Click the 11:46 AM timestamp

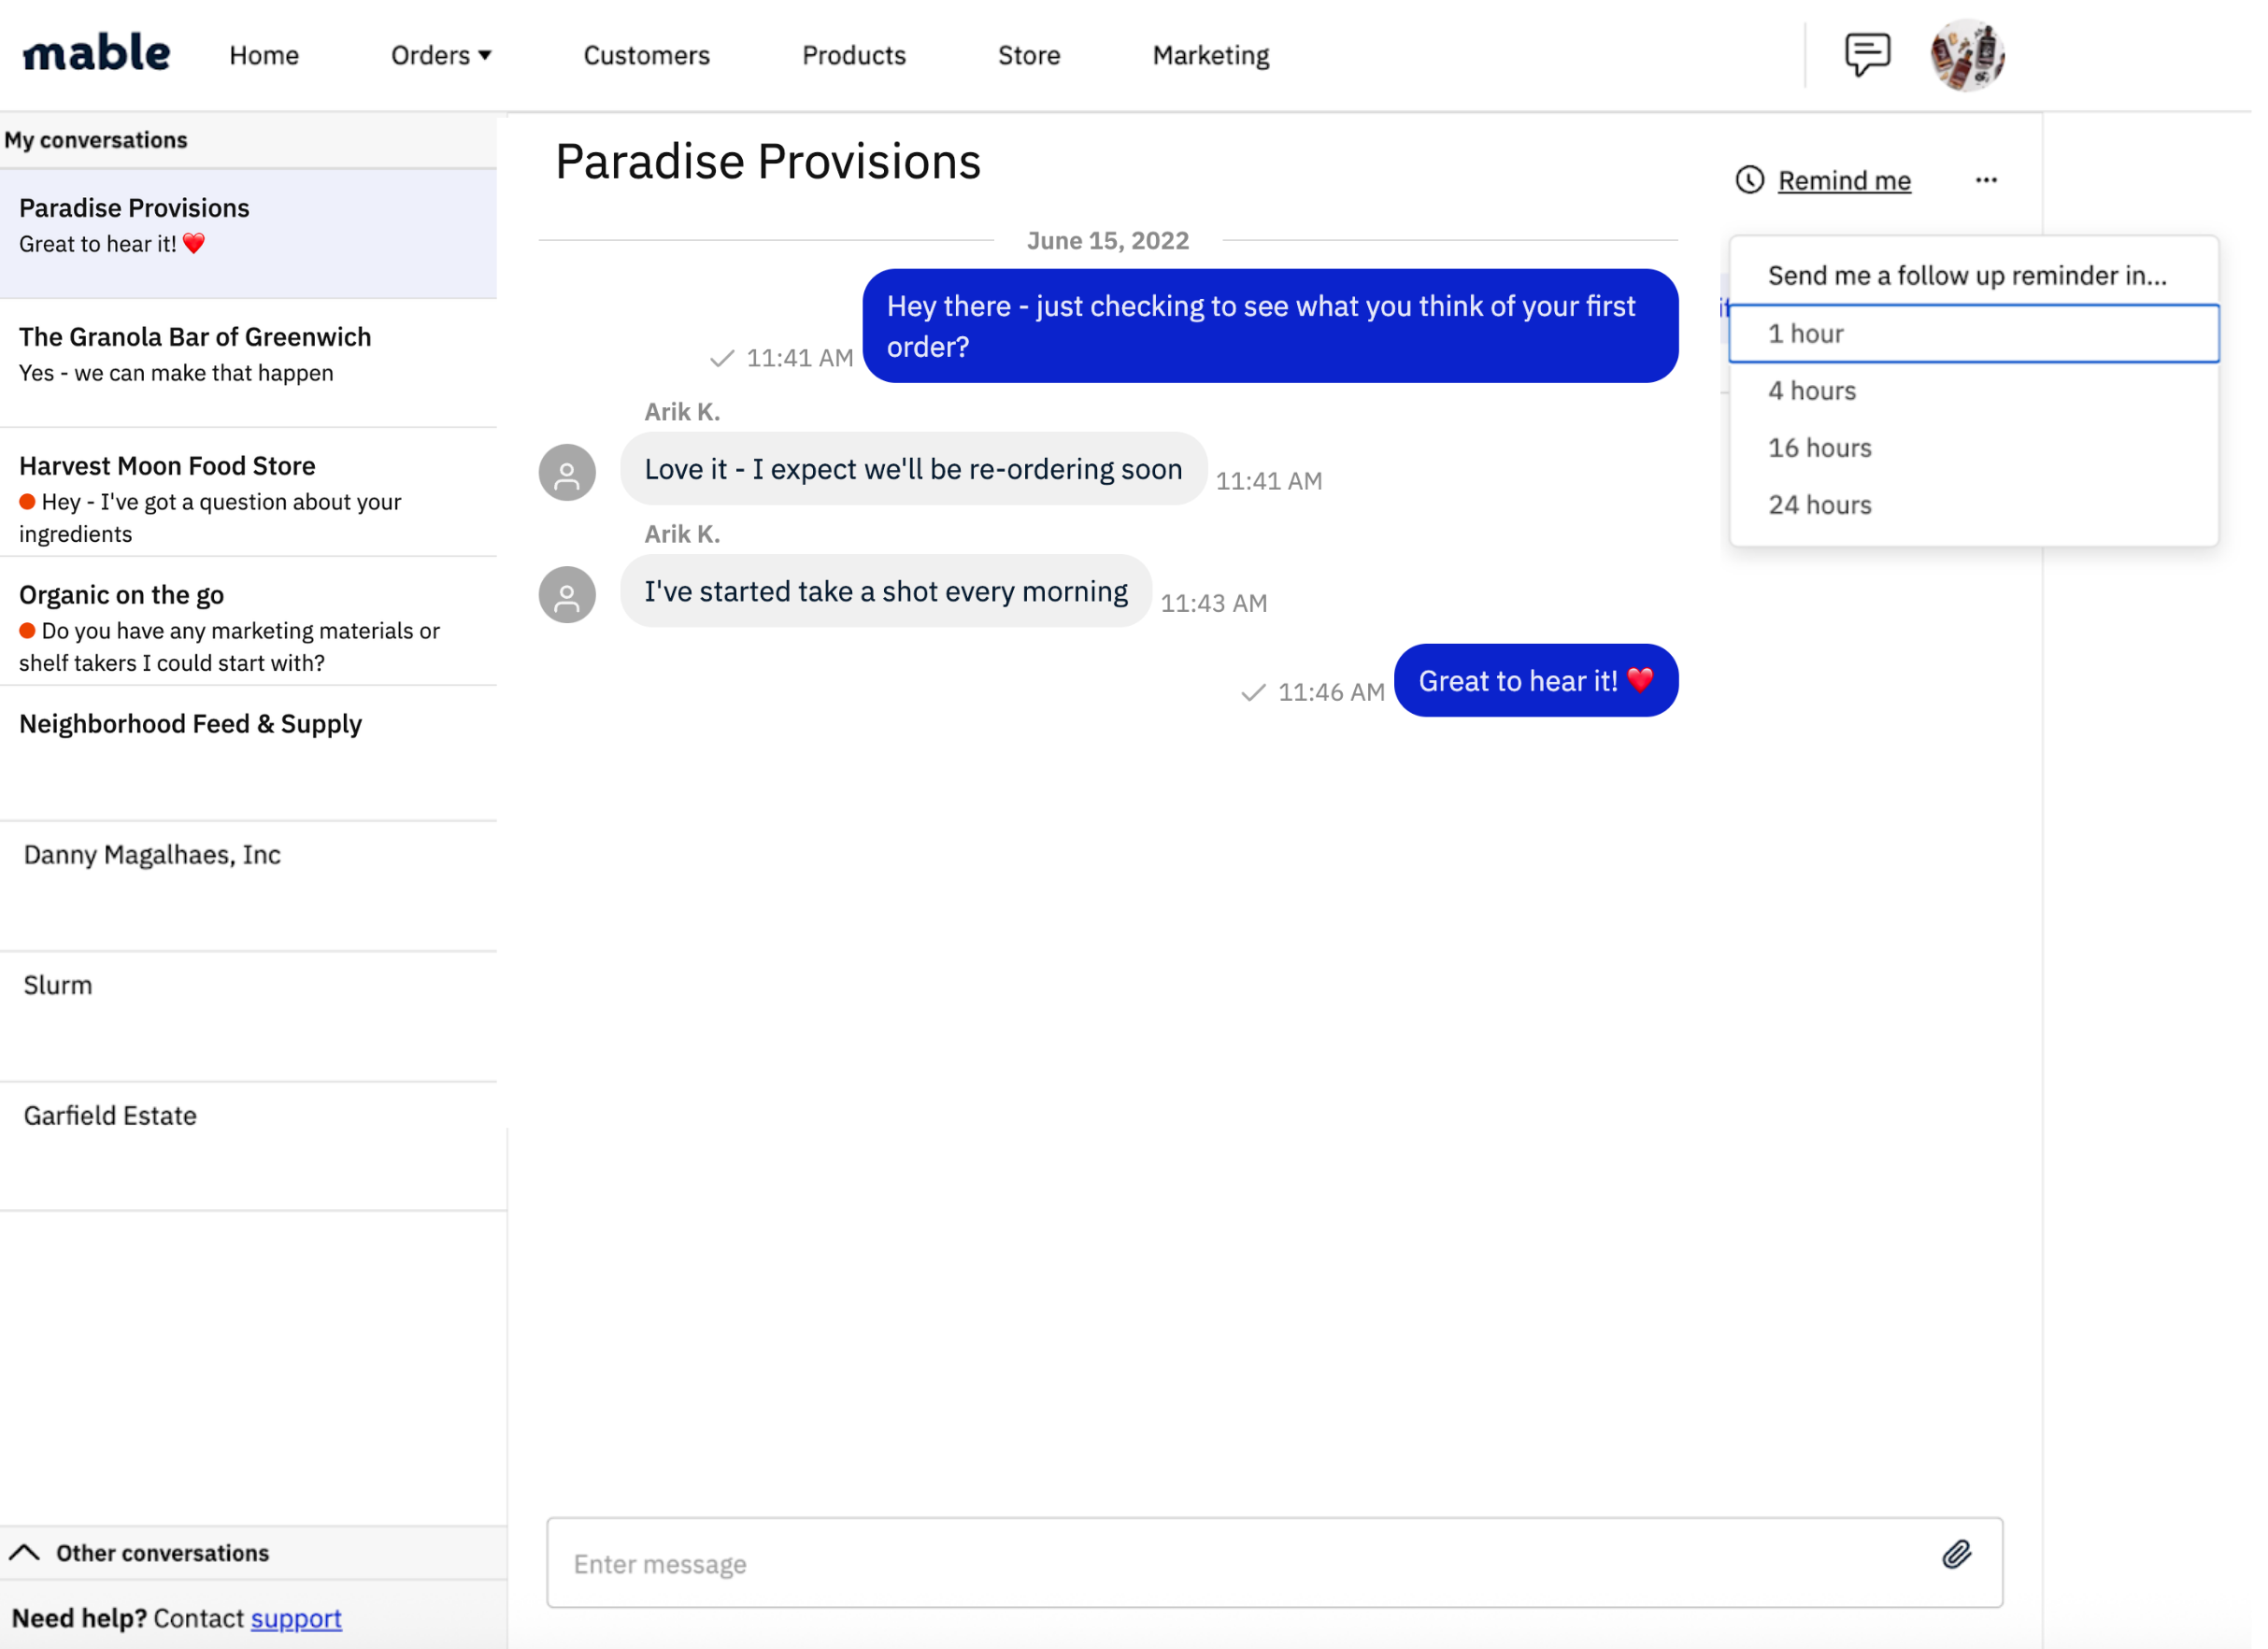(x=1331, y=692)
